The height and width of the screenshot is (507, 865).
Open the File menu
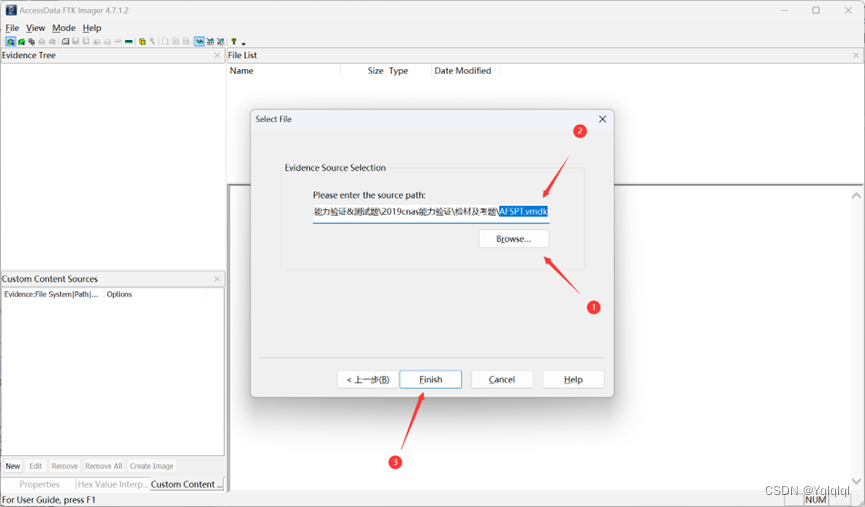click(x=12, y=28)
